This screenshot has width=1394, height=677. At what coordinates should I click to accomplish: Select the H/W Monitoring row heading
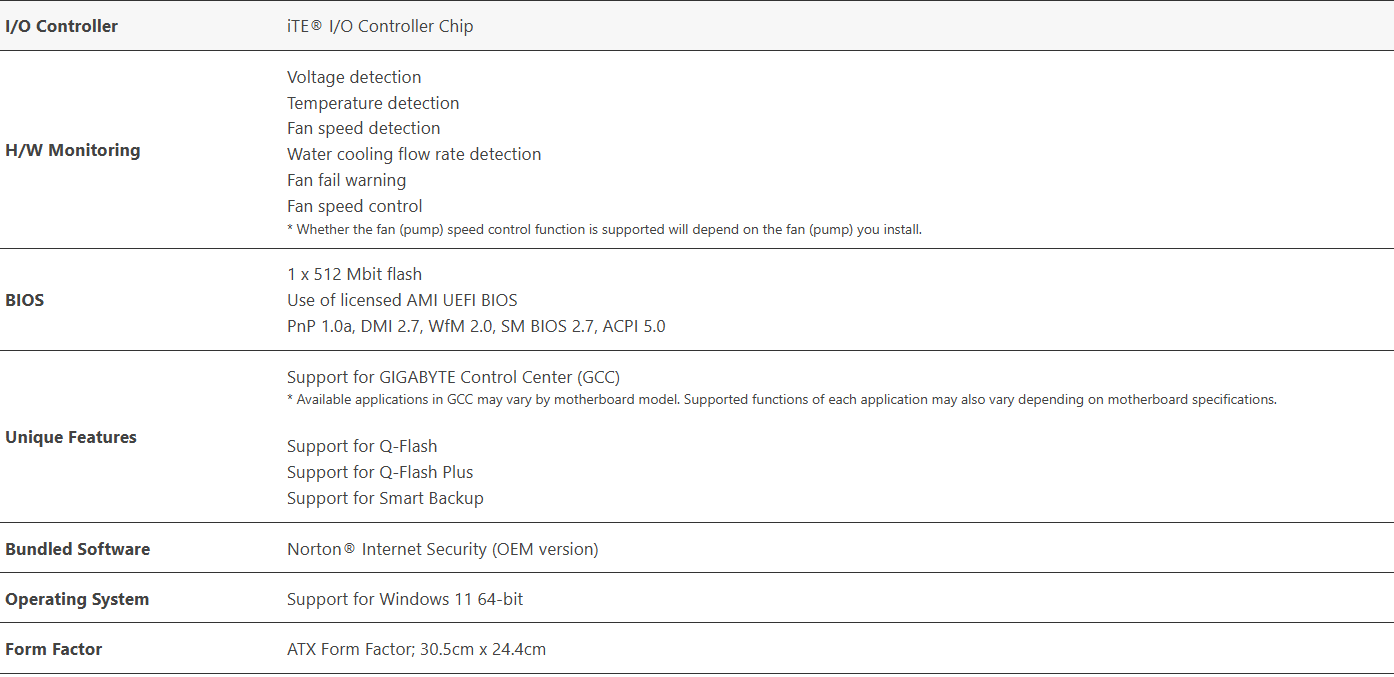coord(73,150)
